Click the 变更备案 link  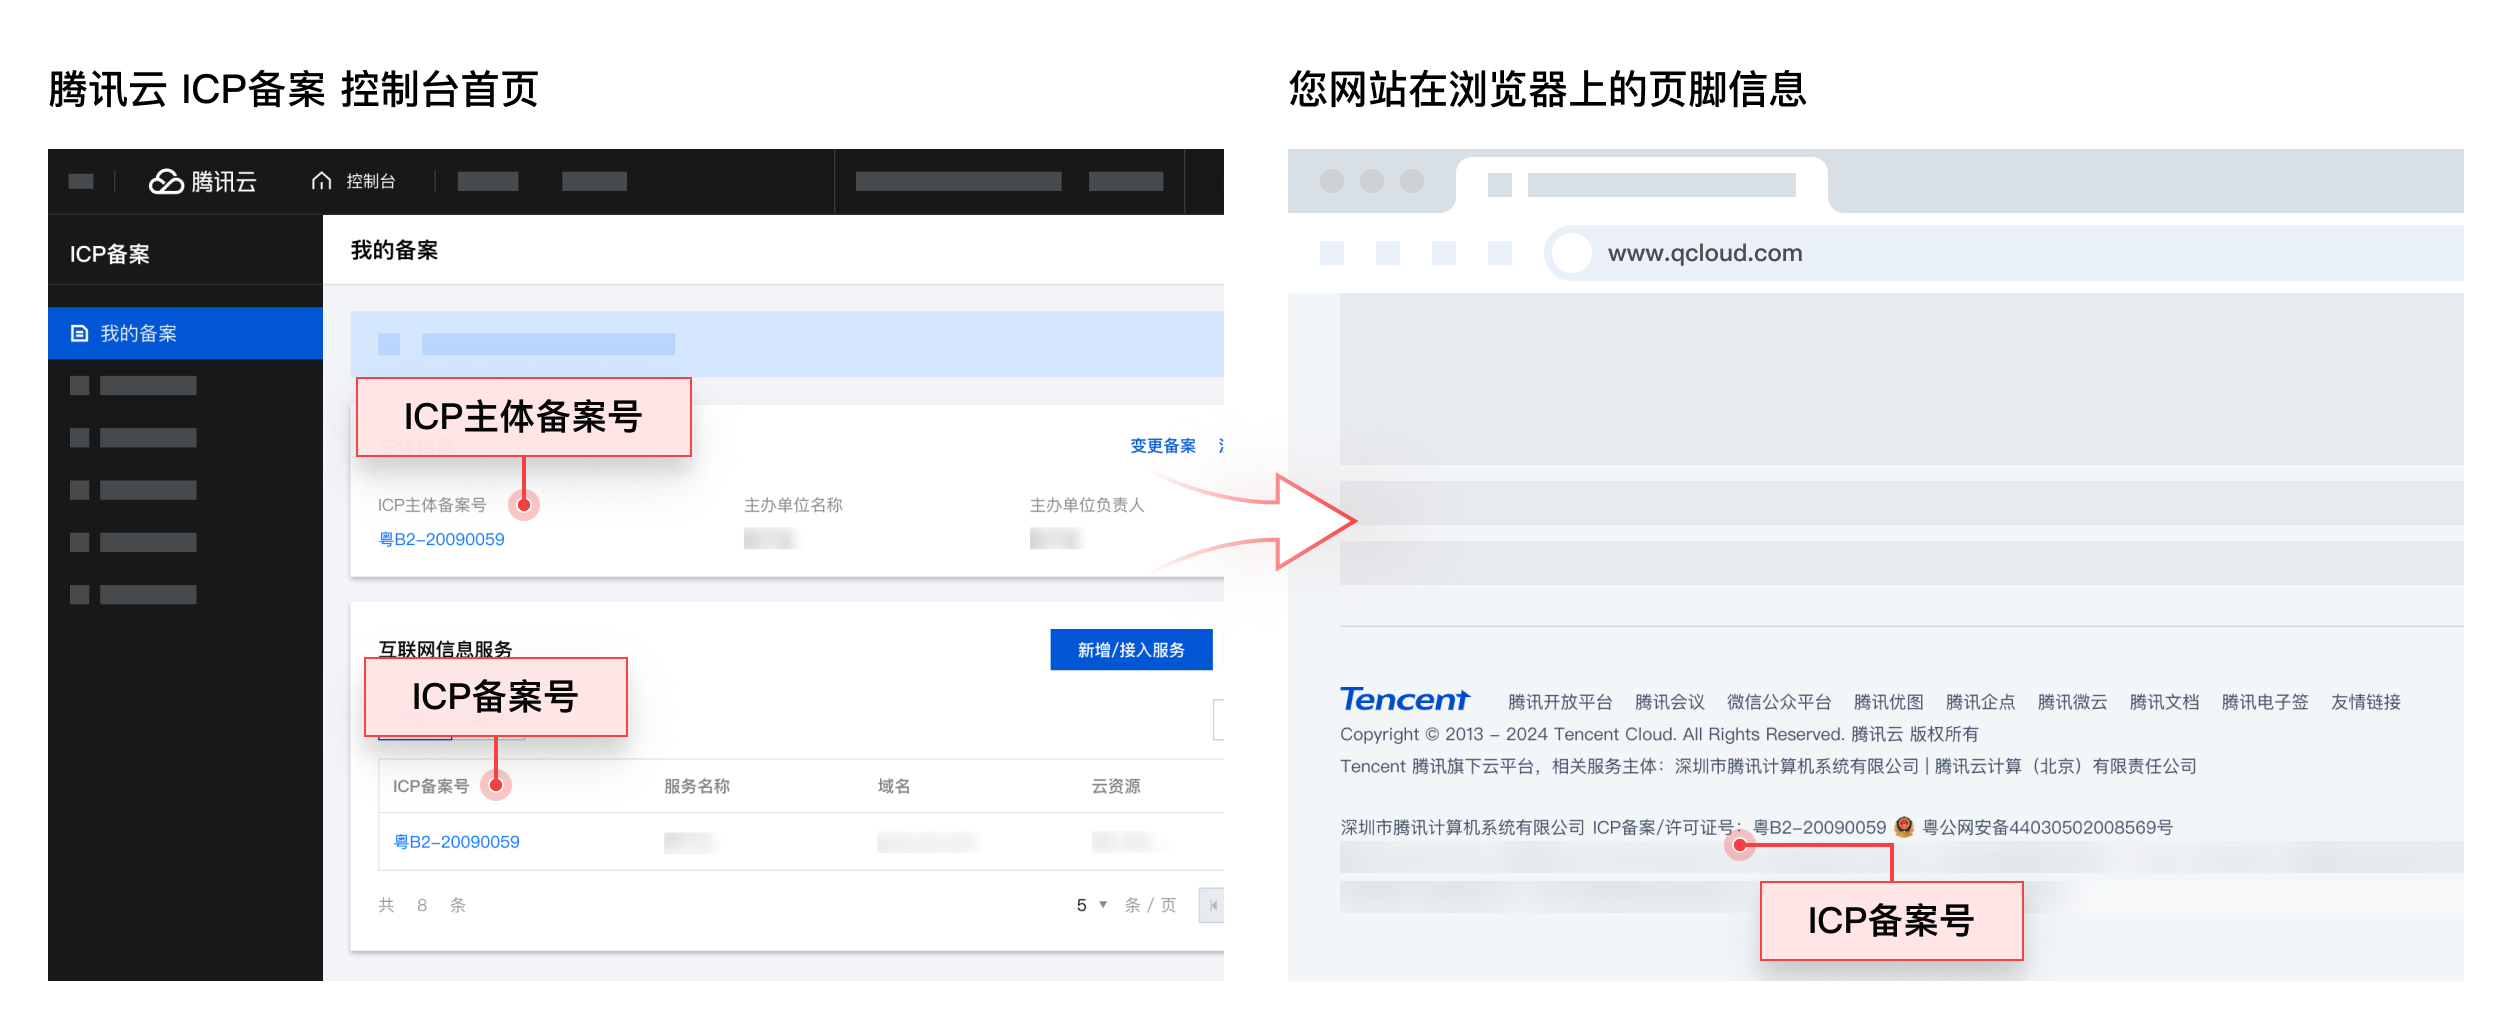point(1163,446)
